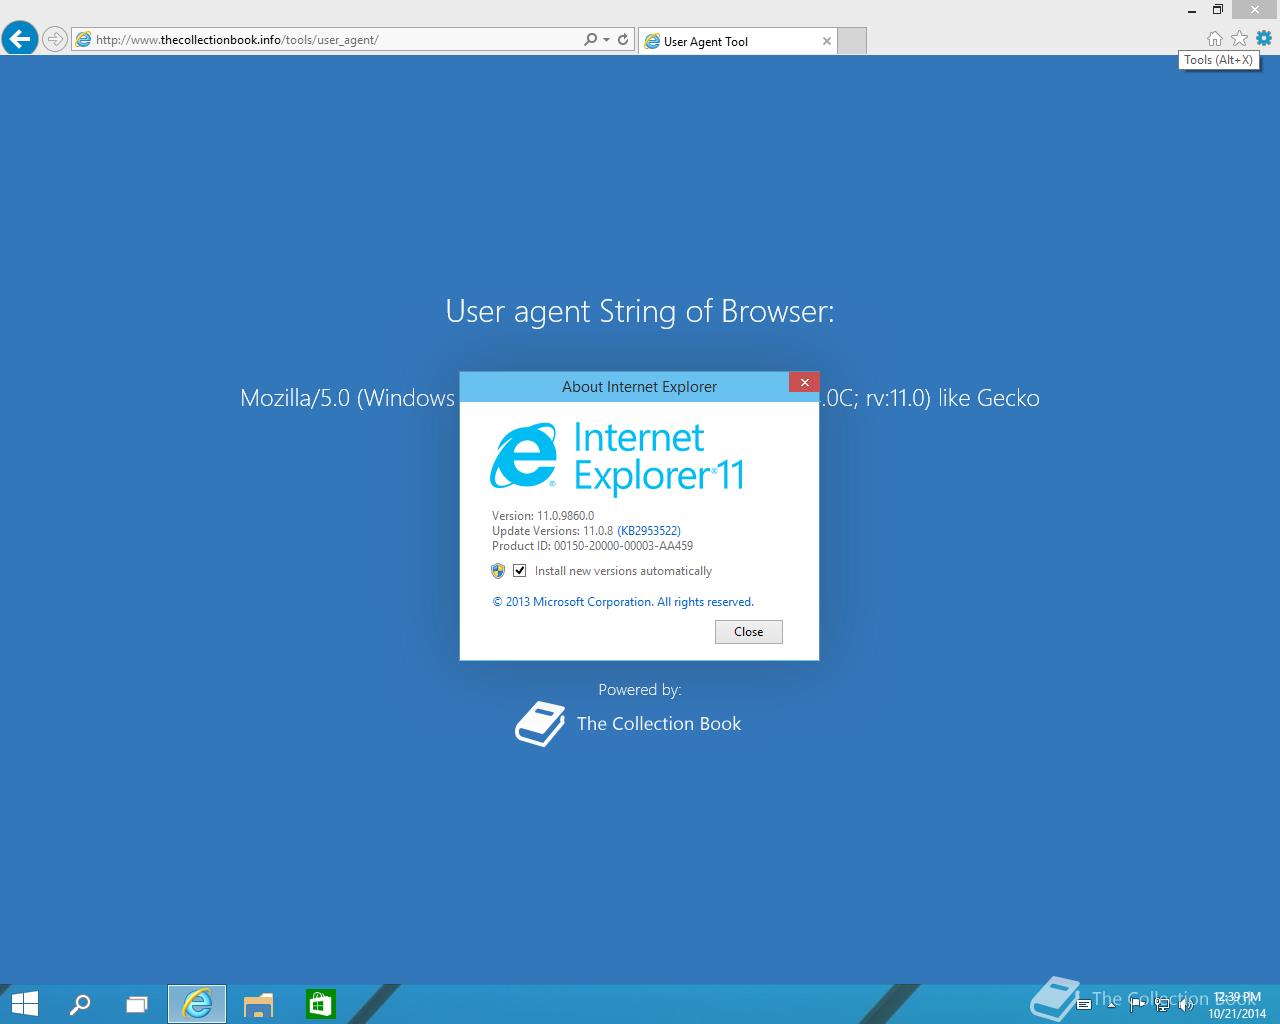Click the shield icon beside the checkbox
This screenshot has height=1024, width=1280.
[x=498, y=571]
